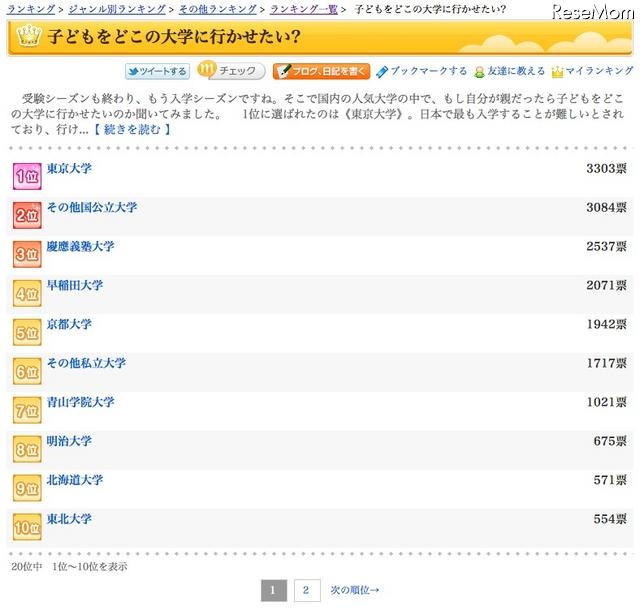Click the crown icon beside マイランキング
640x615 pixels.
click(557, 72)
